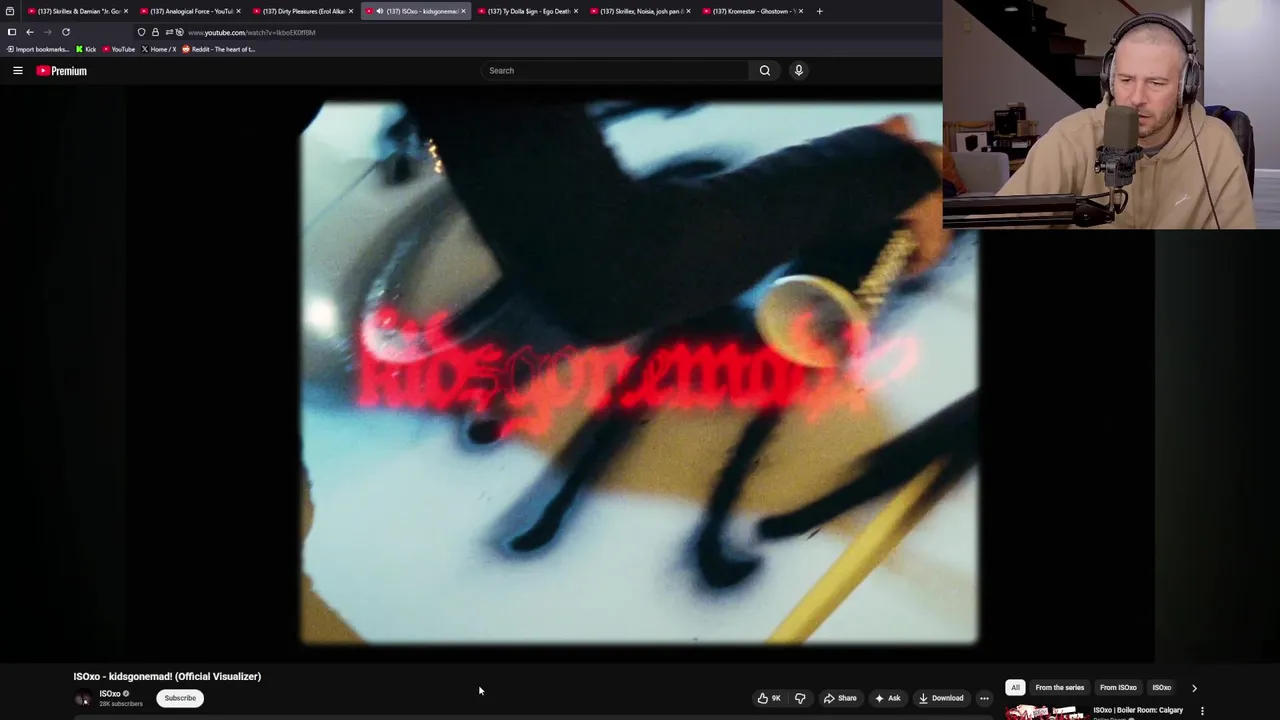The height and width of the screenshot is (720, 1280).
Task: Open Import bookmarks bookmark
Action: 38,49
